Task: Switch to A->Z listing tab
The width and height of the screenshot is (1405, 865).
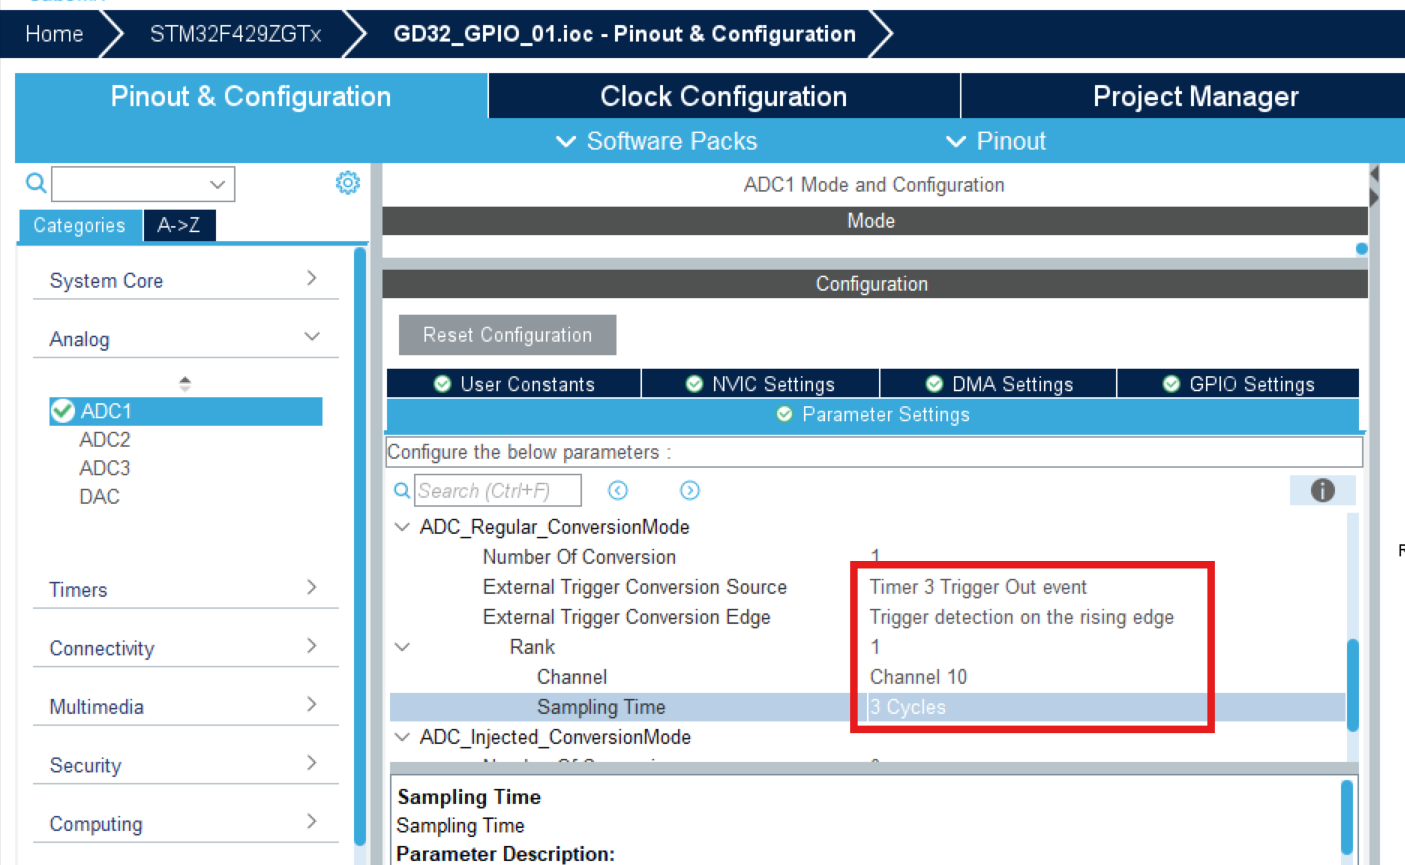Action: (179, 225)
